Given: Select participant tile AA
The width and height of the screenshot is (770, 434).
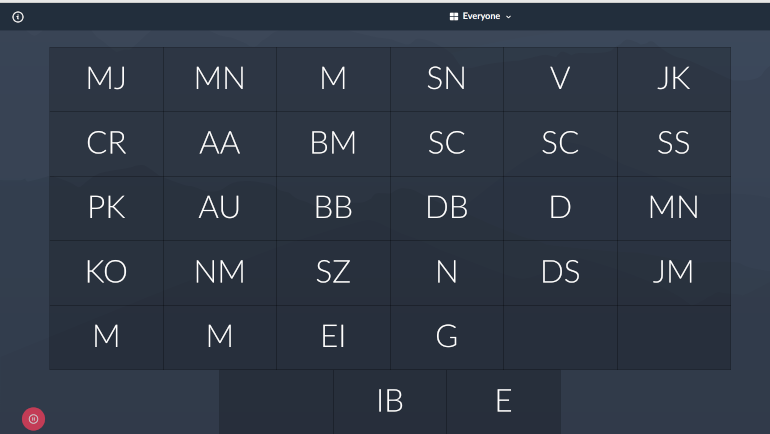Looking at the screenshot, I should (x=220, y=144).
